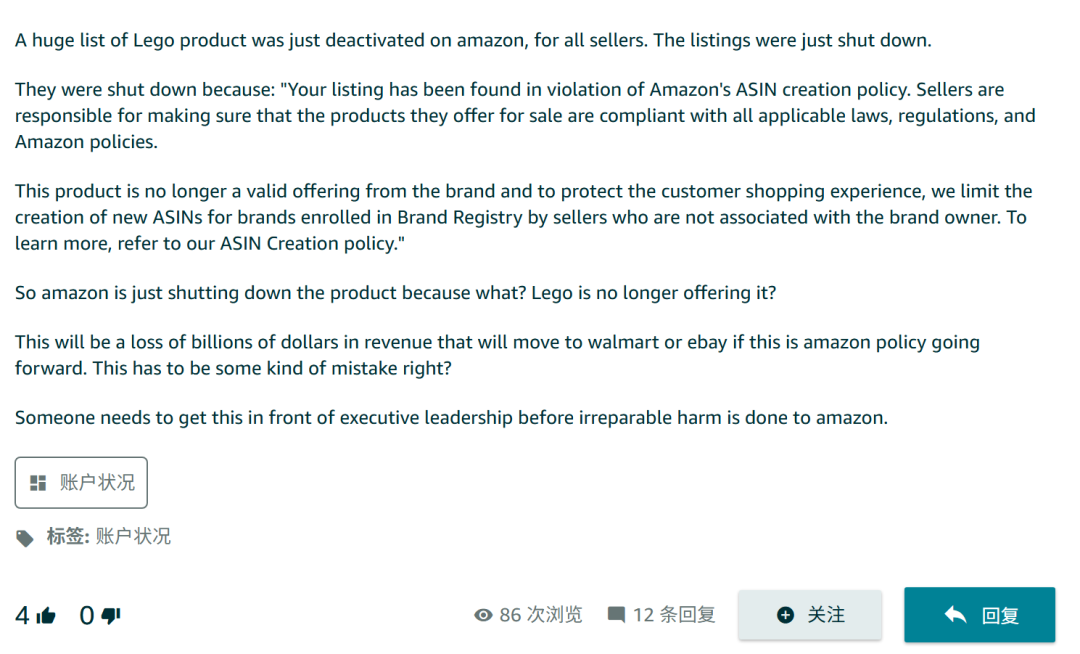This screenshot has height=654, width=1080.
Task: Click the grid icon in 账户状况 button
Action: click(x=38, y=483)
